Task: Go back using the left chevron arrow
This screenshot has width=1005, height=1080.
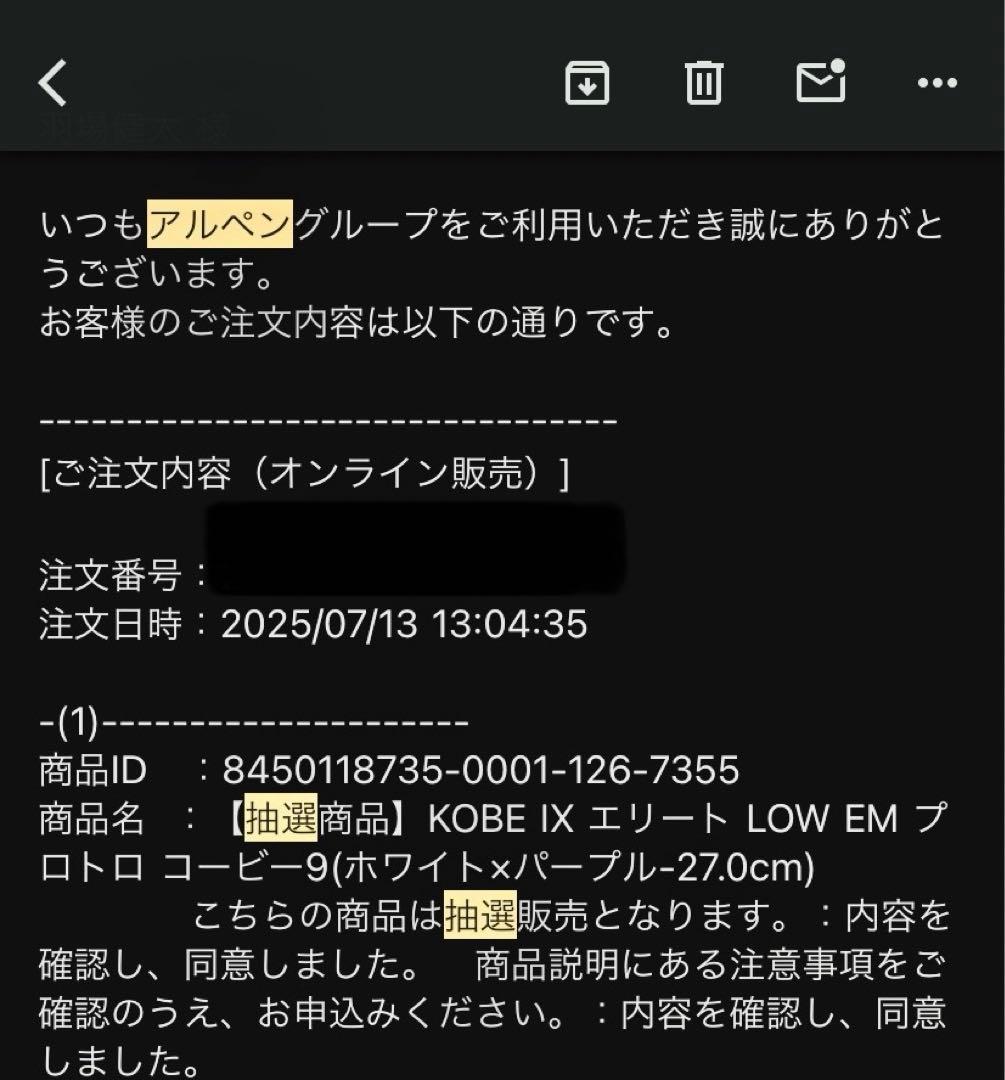Action: [52, 83]
